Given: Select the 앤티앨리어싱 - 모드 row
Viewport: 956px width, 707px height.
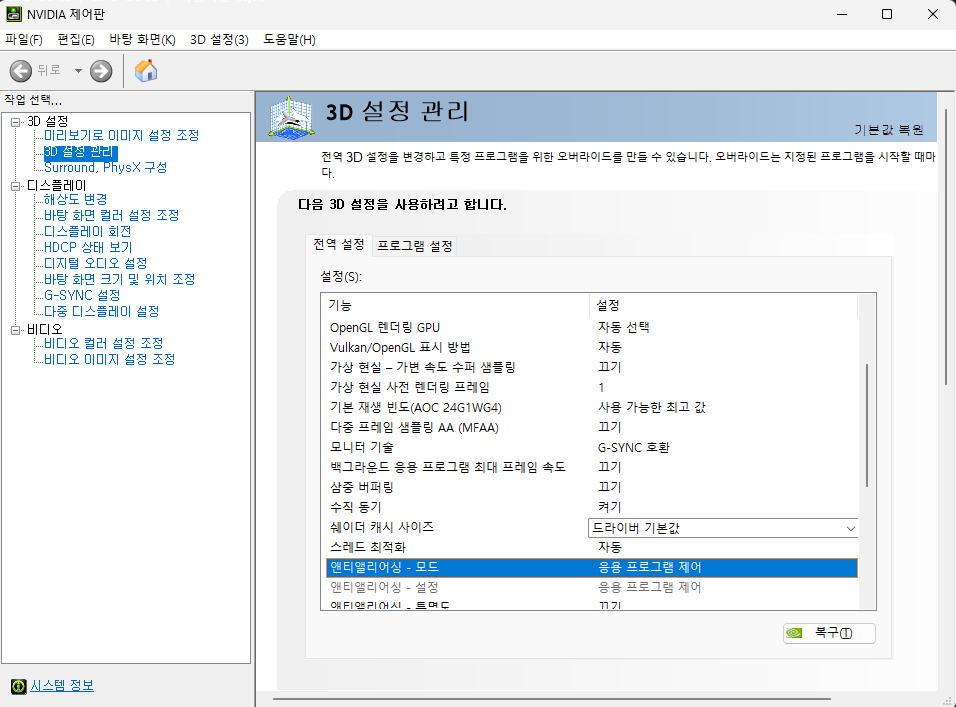Looking at the screenshot, I should coord(591,567).
